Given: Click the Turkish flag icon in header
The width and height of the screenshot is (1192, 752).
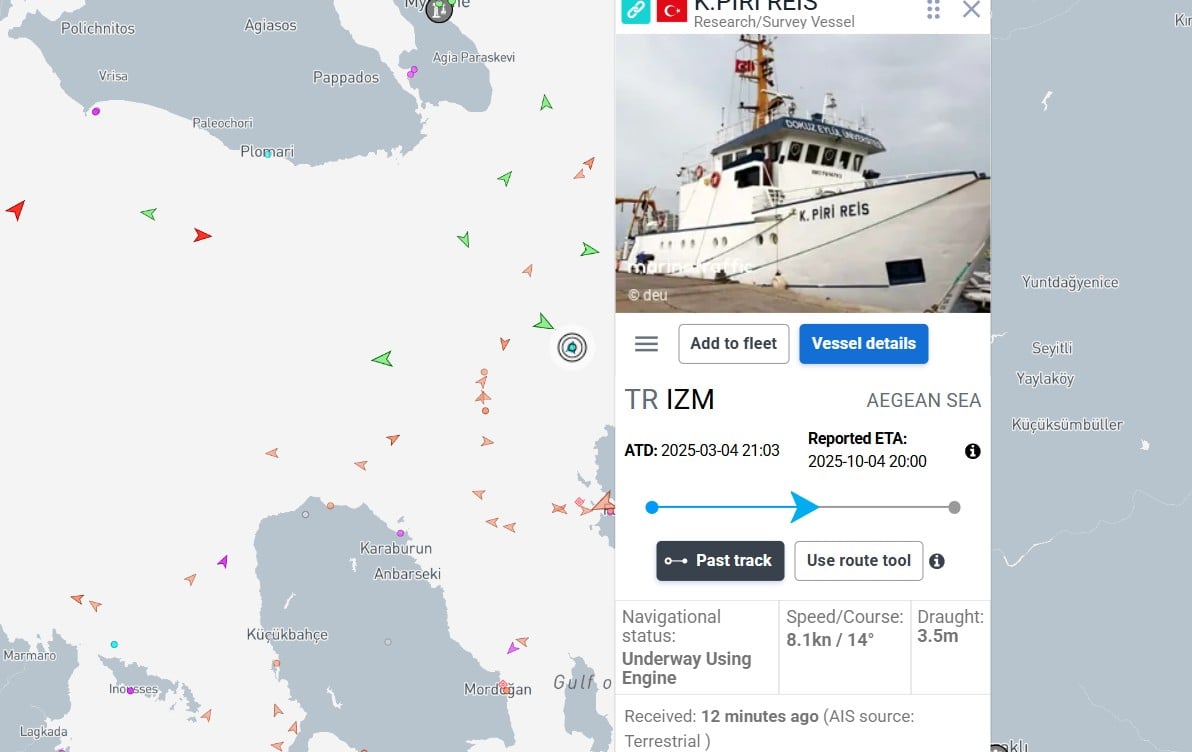Looking at the screenshot, I should (x=671, y=10).
